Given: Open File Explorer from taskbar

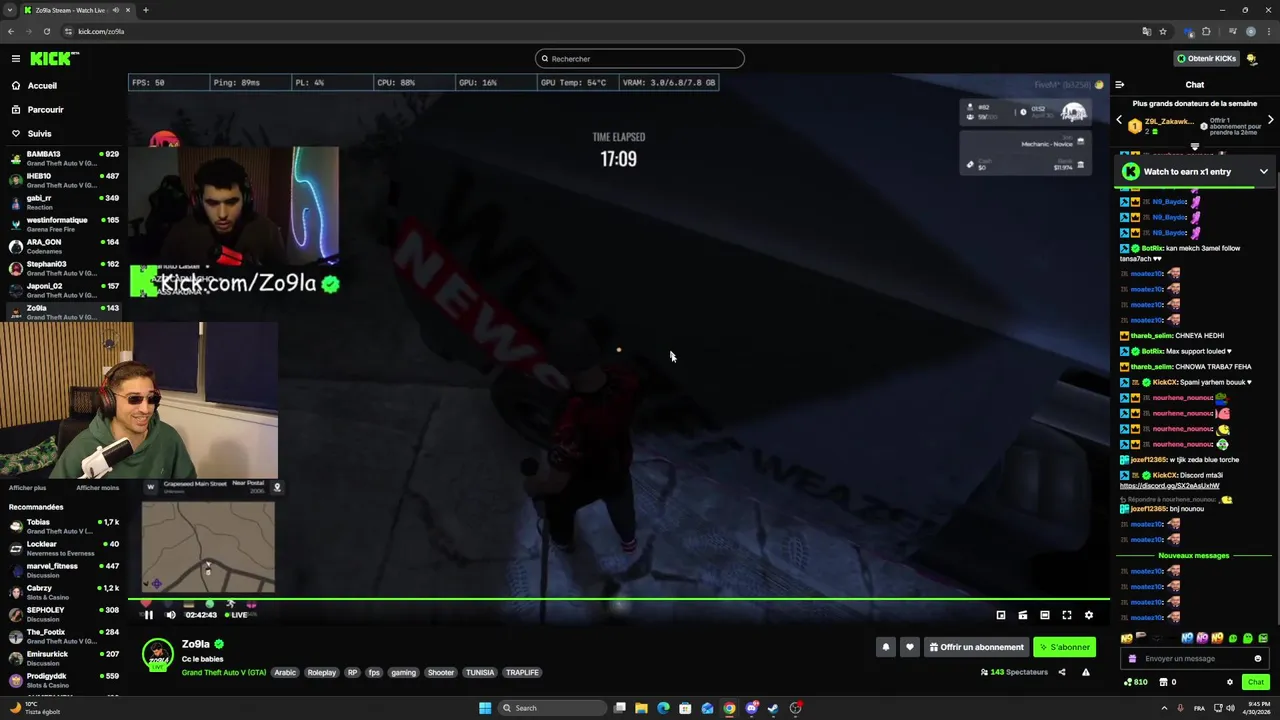Looking at the screenshot, I should 641,708.
